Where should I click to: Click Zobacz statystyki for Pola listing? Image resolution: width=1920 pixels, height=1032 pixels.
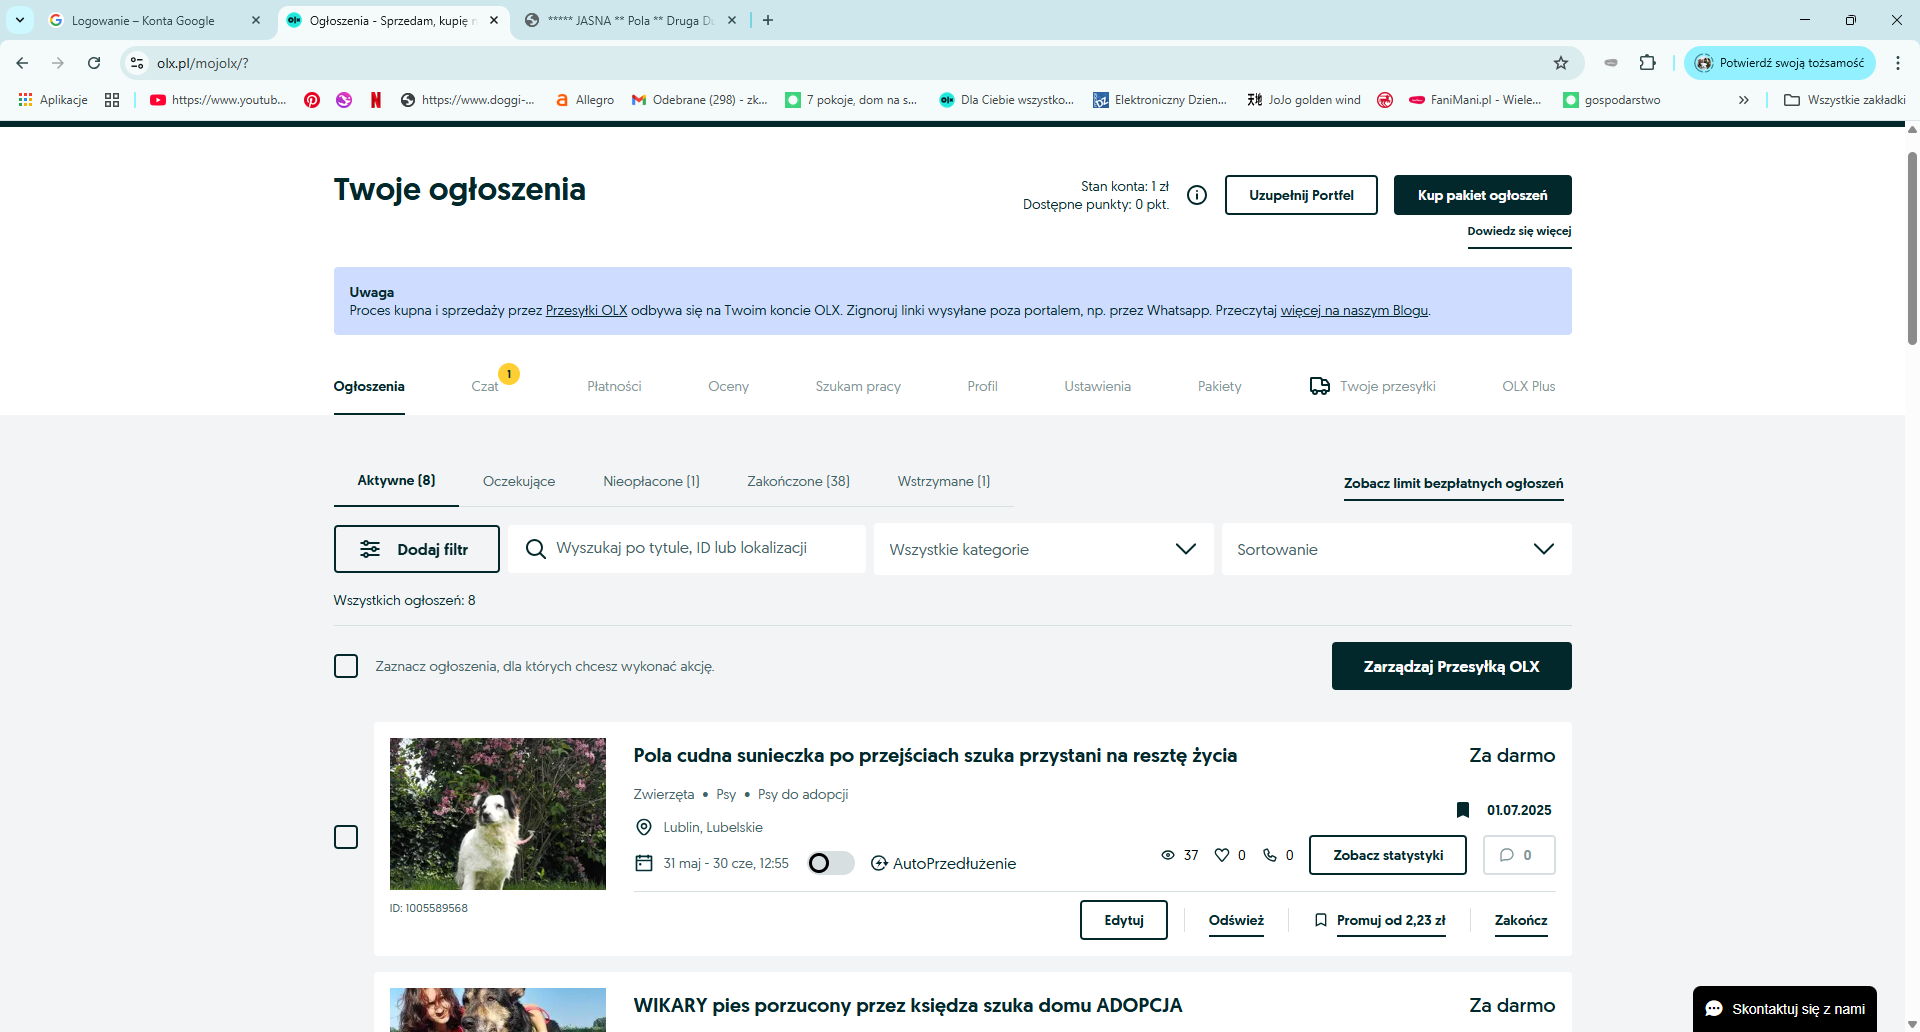(1388, 855)
